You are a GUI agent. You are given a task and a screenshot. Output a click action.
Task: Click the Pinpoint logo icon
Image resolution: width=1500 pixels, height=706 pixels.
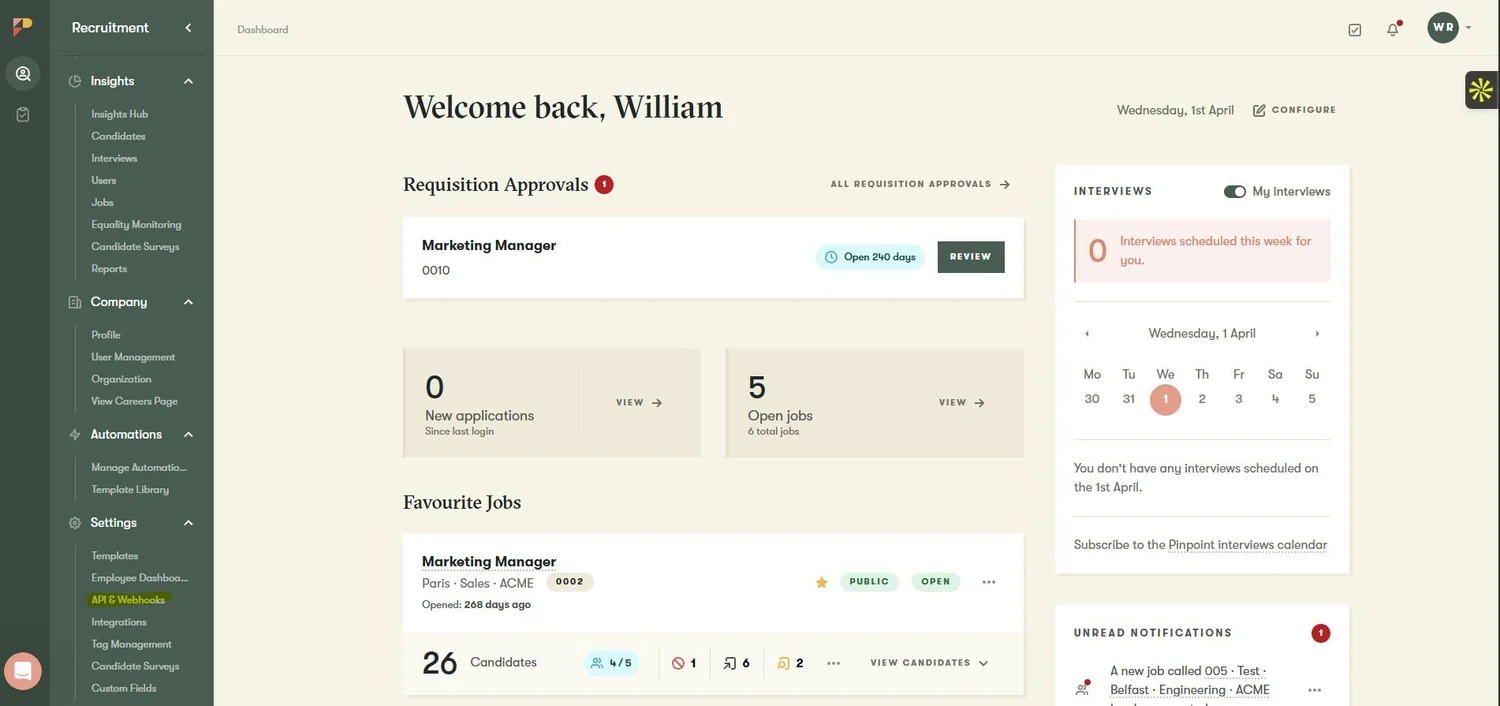pyautogui.click(x=22, y=27)
